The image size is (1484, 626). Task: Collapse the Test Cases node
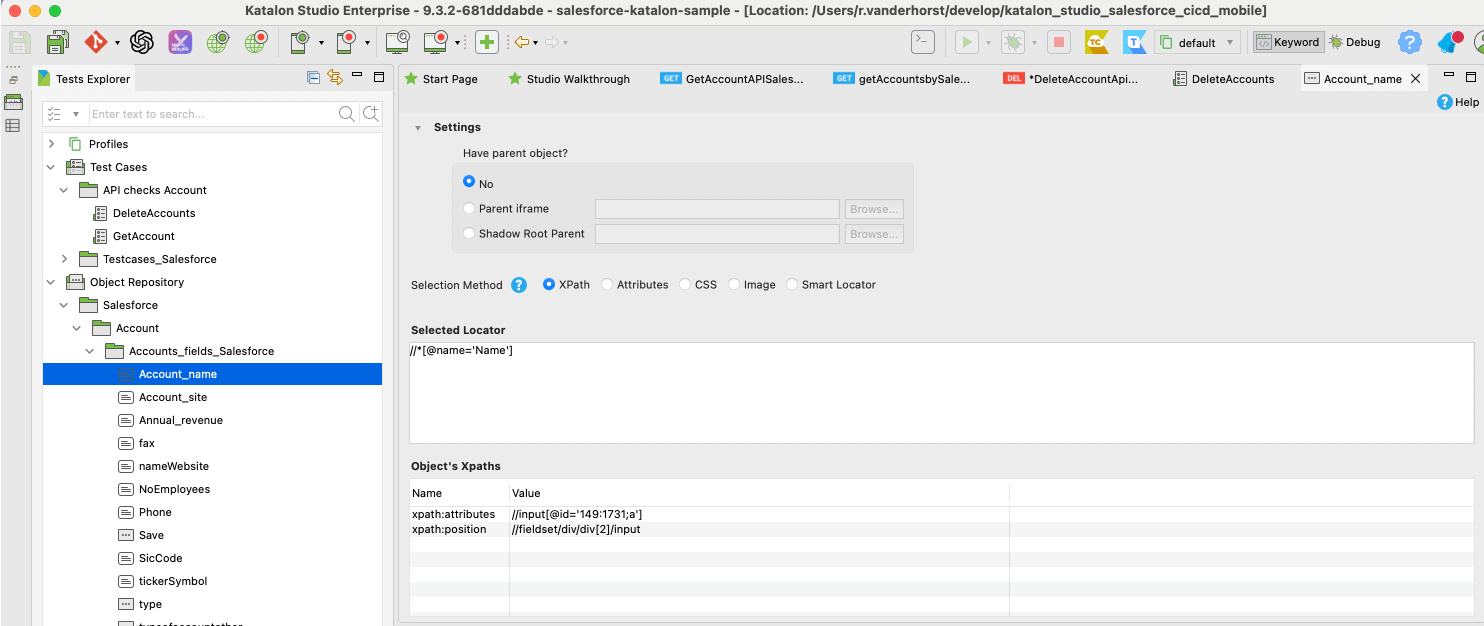click(51, 167)
